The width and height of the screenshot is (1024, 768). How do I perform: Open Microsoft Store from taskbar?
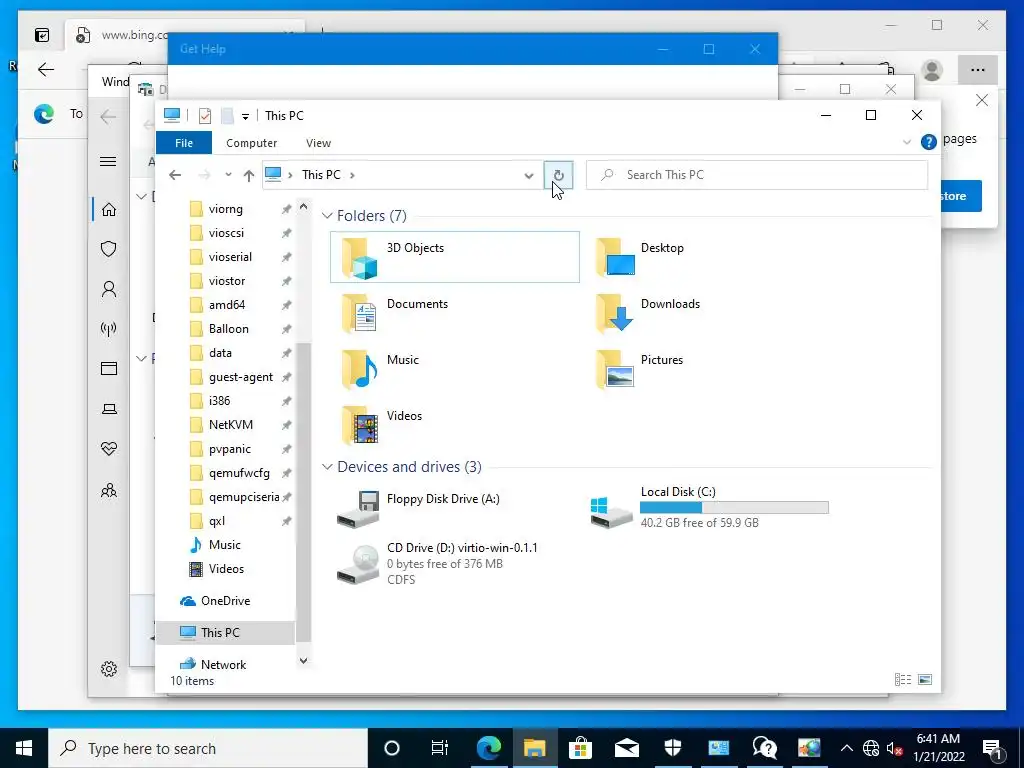click(x=580, y=748)
